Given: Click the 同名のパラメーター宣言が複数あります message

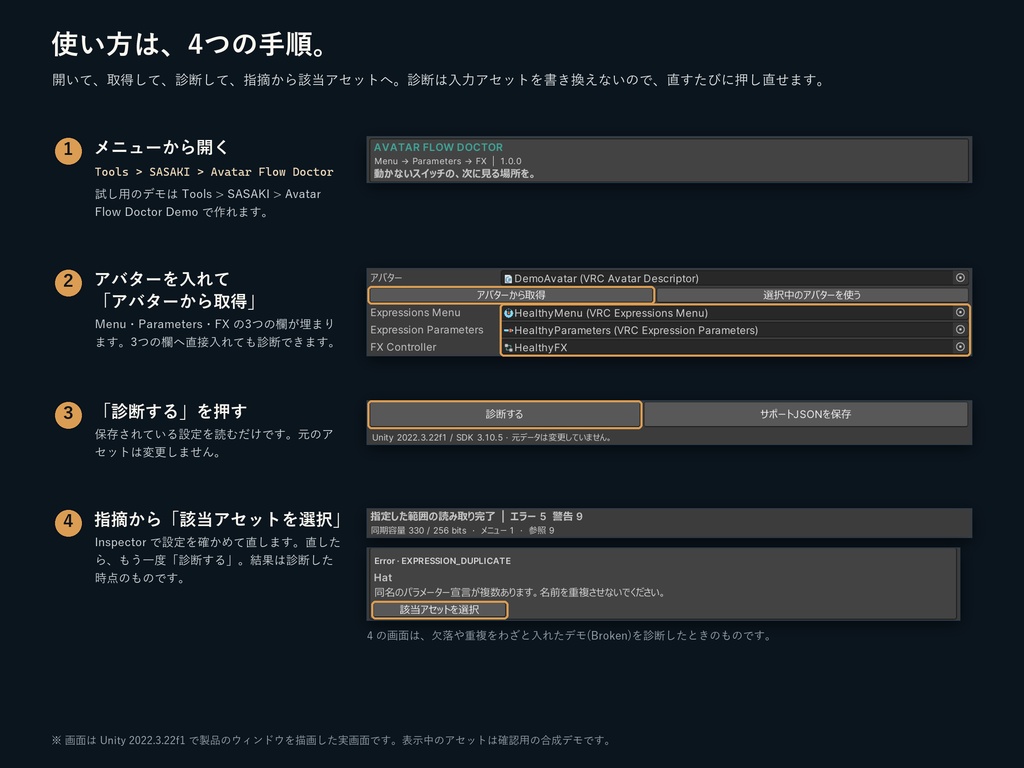Looking at the screenshot, I should coord(519,592).
